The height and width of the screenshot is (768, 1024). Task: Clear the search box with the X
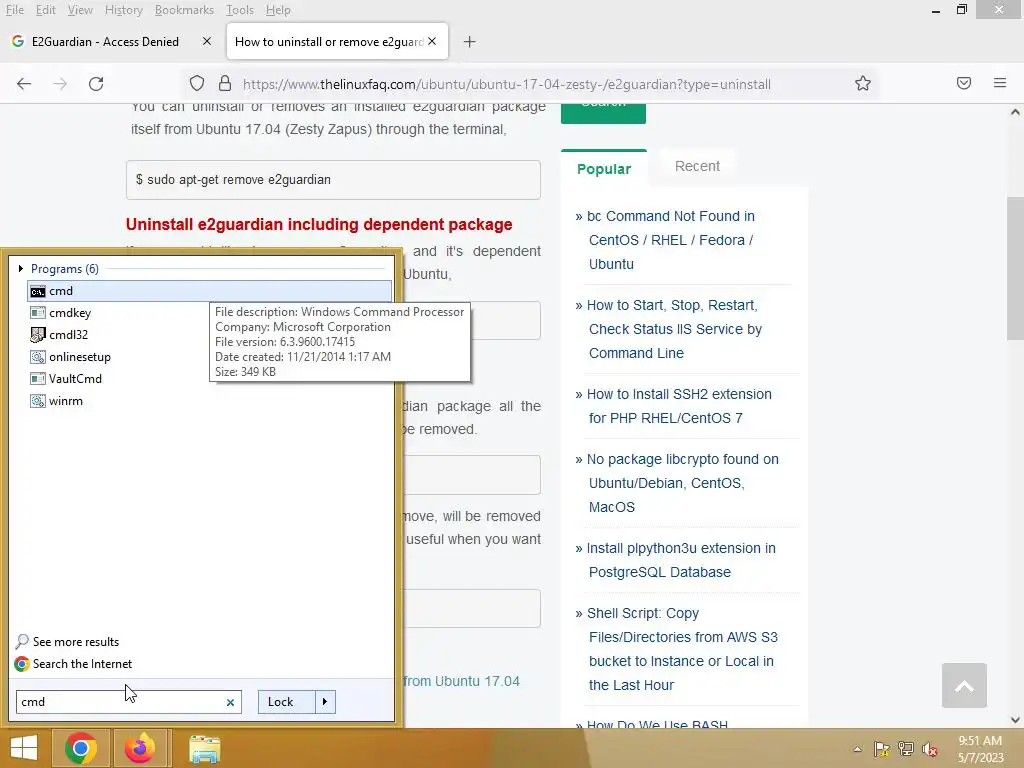pyautogui.click(x=230, y=703)
